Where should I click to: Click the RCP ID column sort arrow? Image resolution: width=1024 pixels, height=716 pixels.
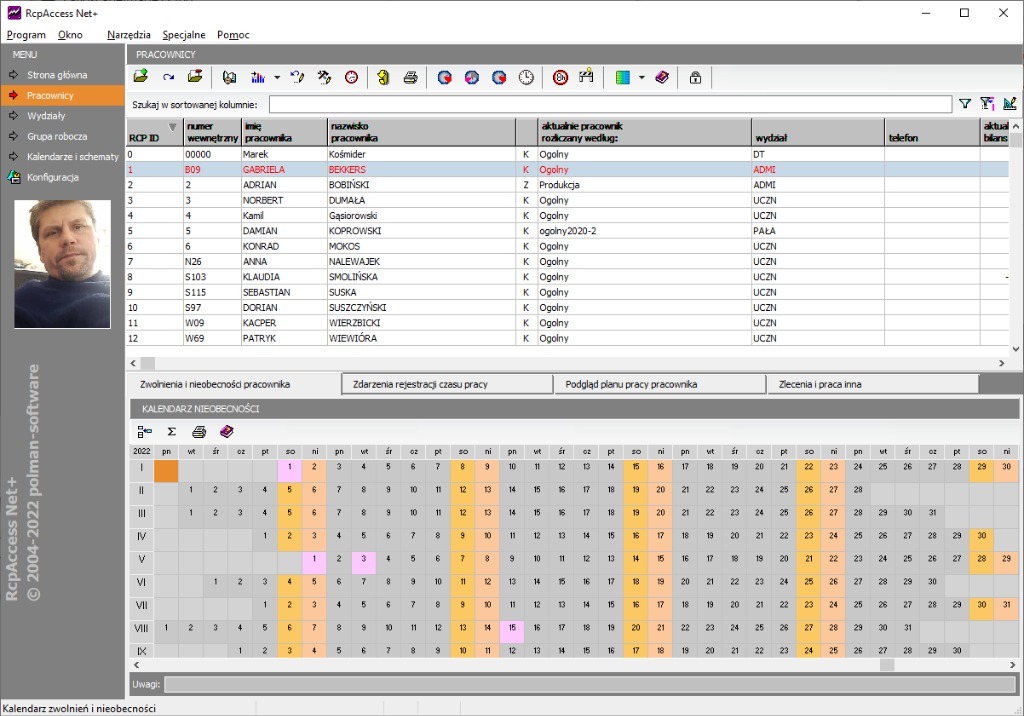click(172, 127)
